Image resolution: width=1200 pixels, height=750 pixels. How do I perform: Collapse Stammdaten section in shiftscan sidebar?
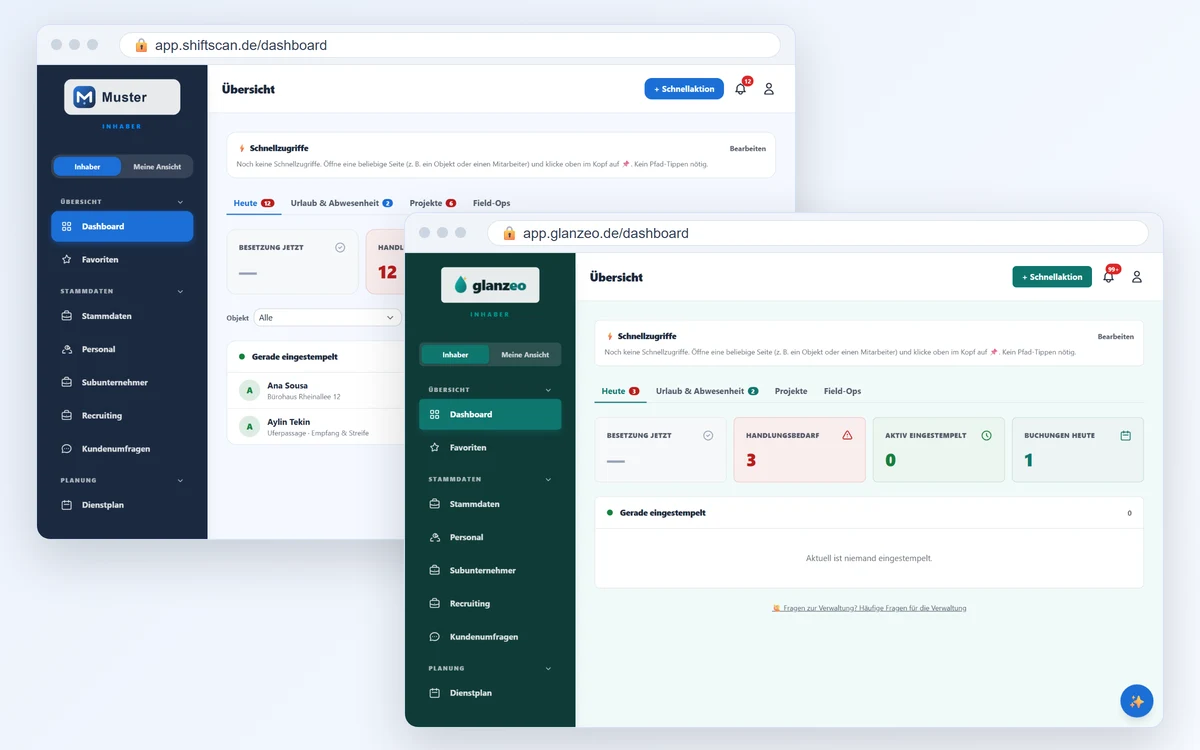(180, 291)
